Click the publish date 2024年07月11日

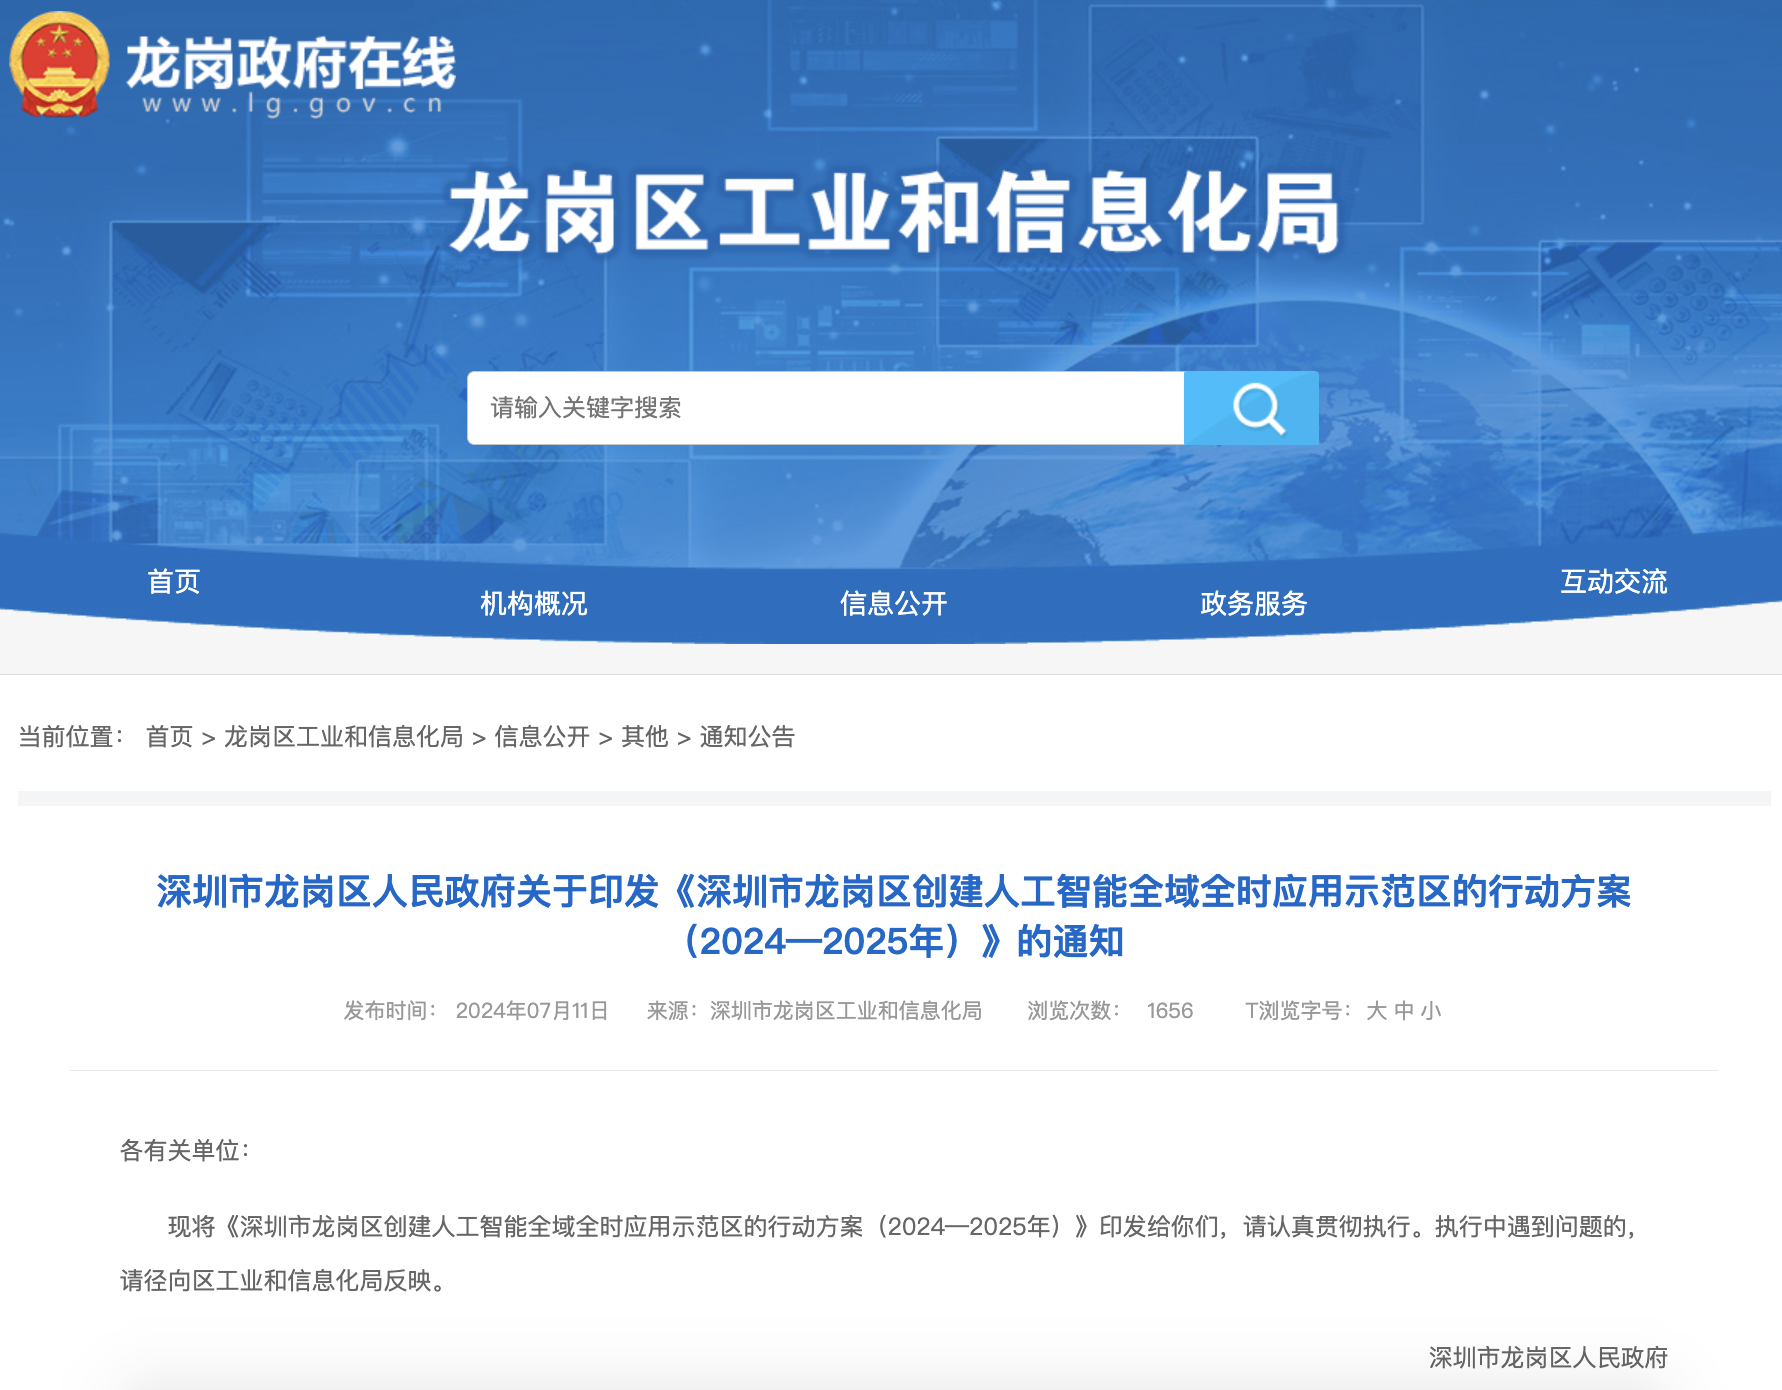point(532,1011)
